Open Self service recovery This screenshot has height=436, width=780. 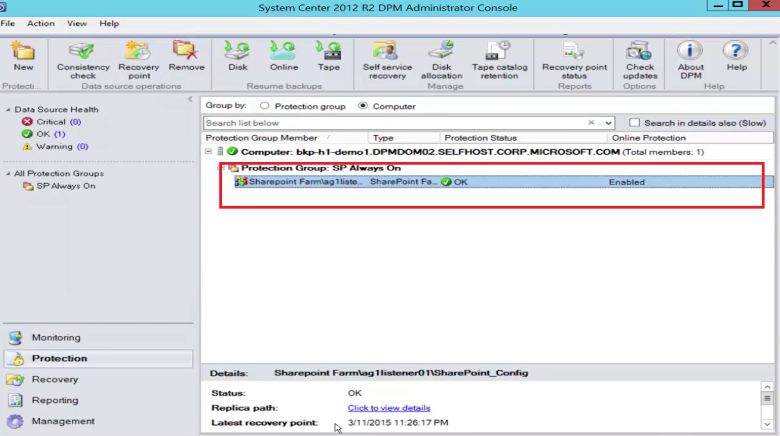pyautogui.click(x=387, y=61)
